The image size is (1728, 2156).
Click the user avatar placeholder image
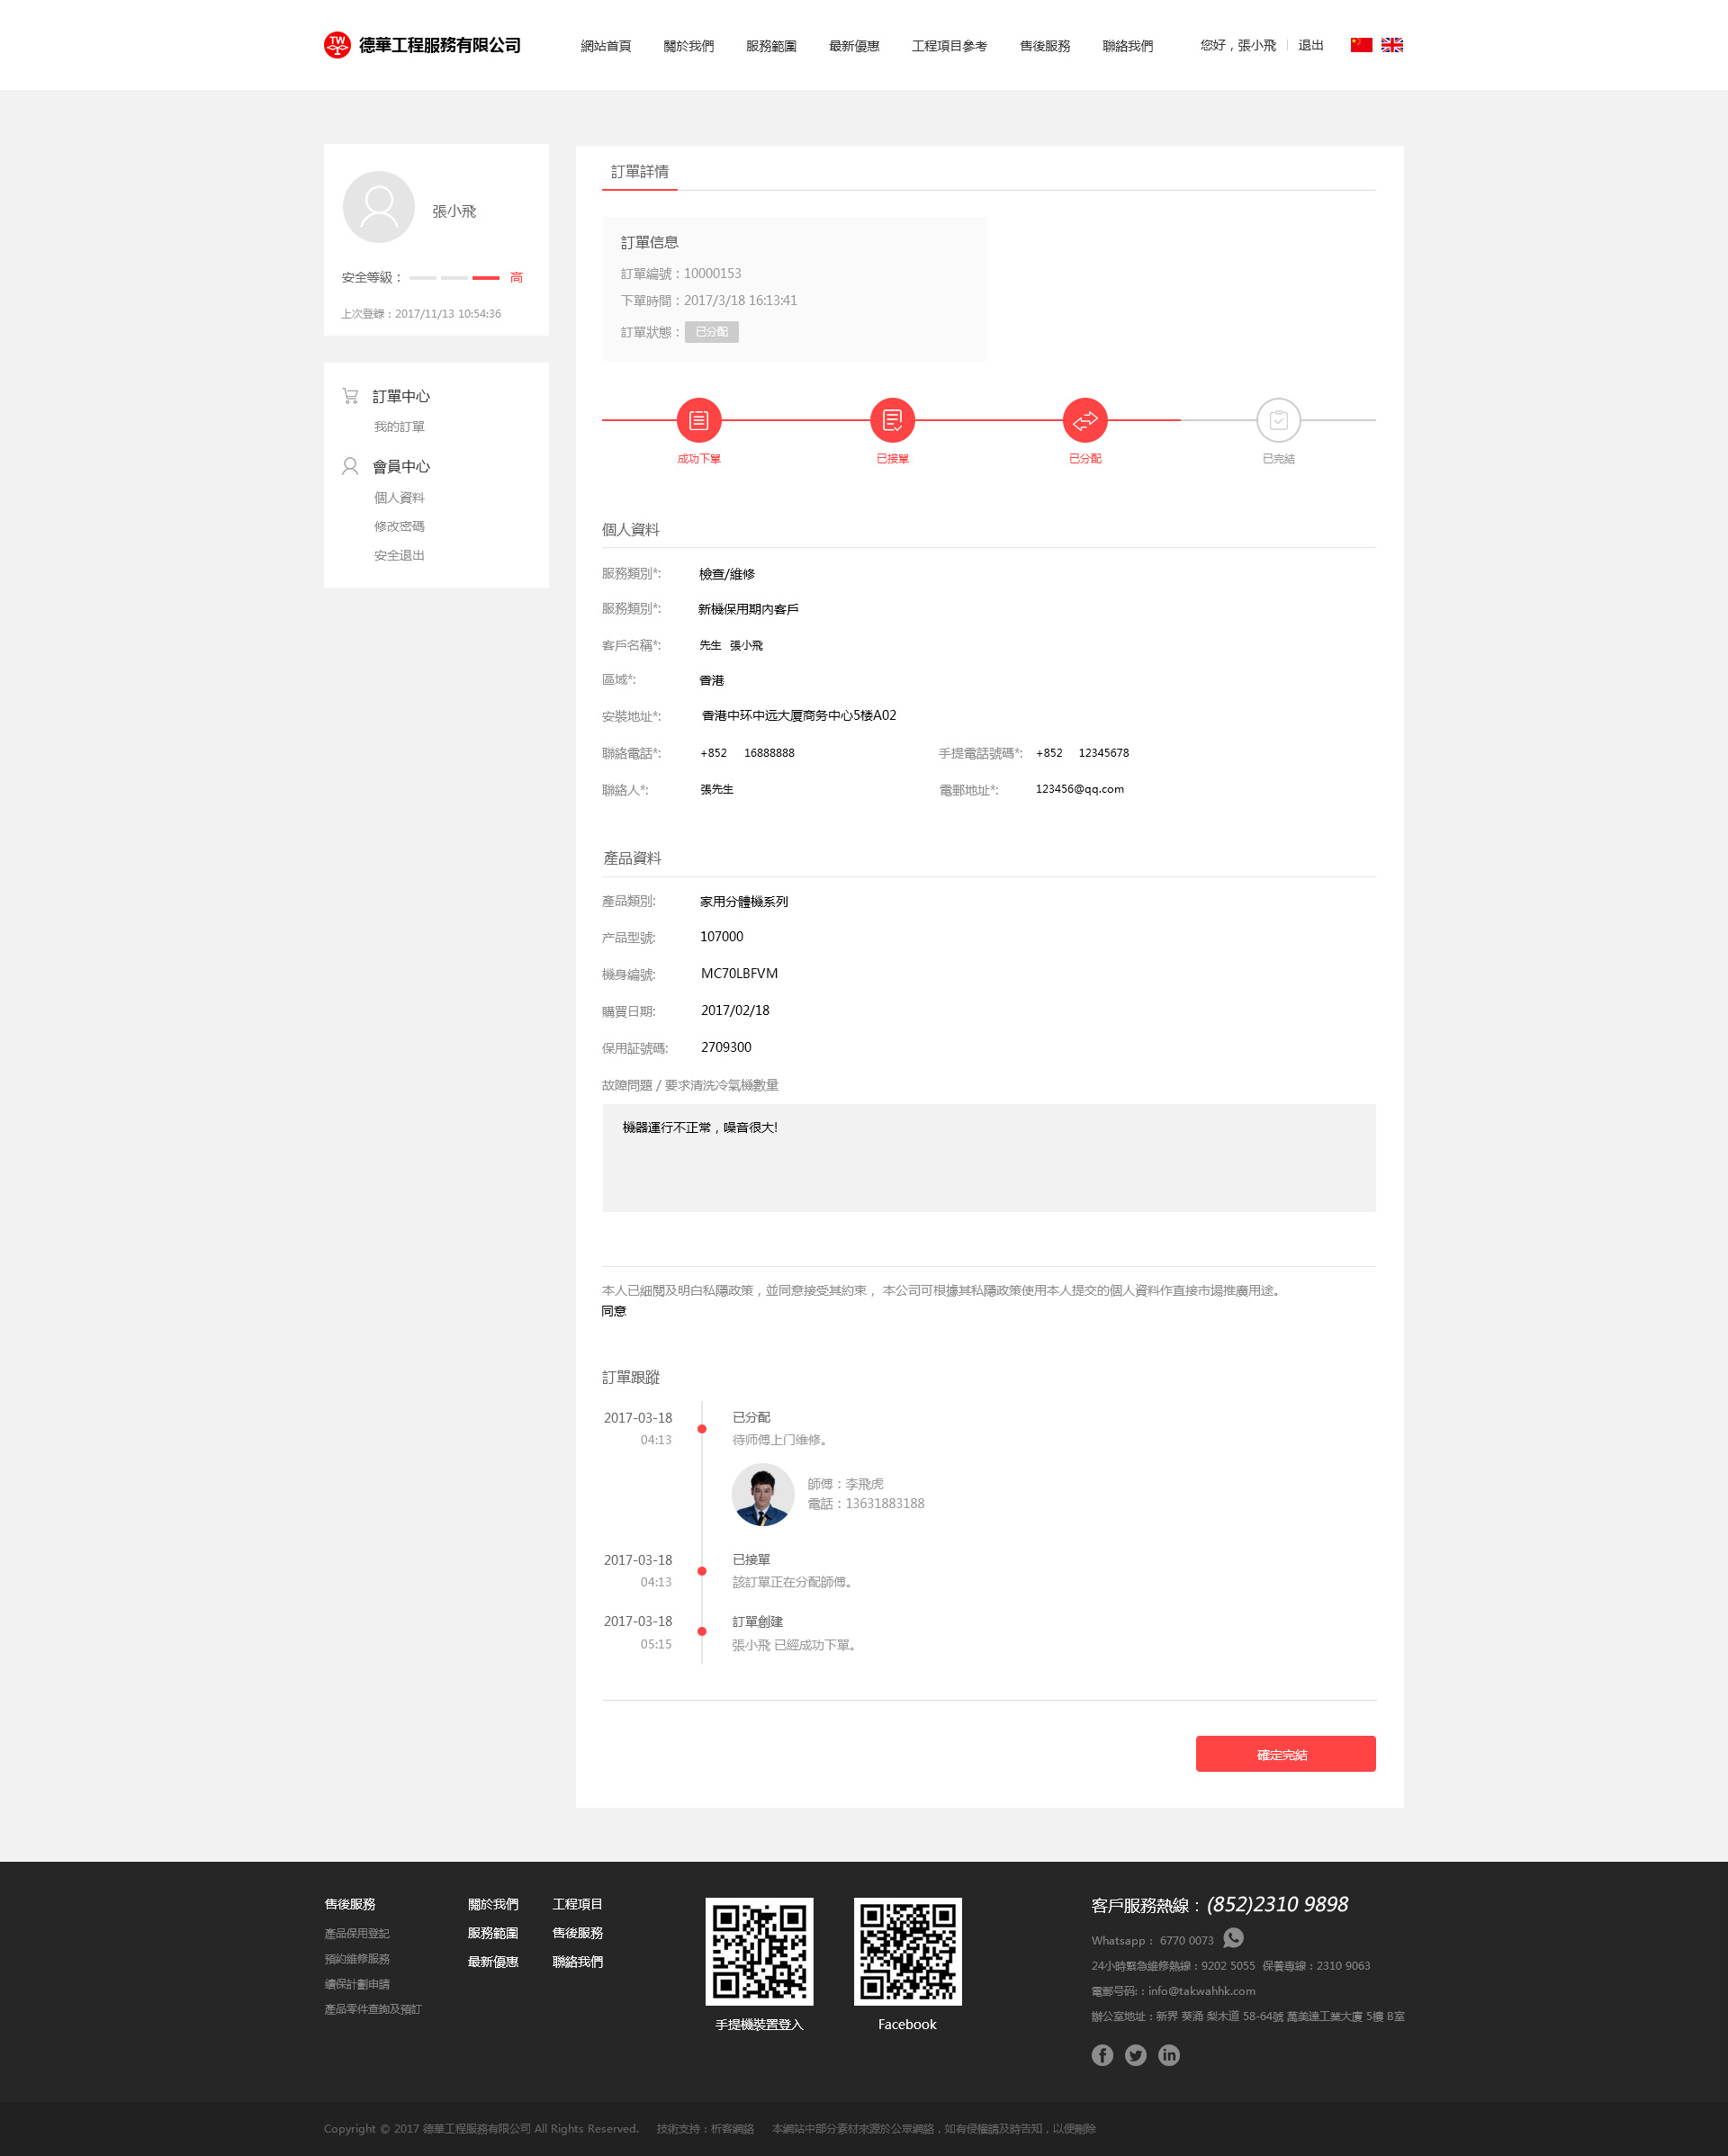pyautogui.click(x=378, y=207)
